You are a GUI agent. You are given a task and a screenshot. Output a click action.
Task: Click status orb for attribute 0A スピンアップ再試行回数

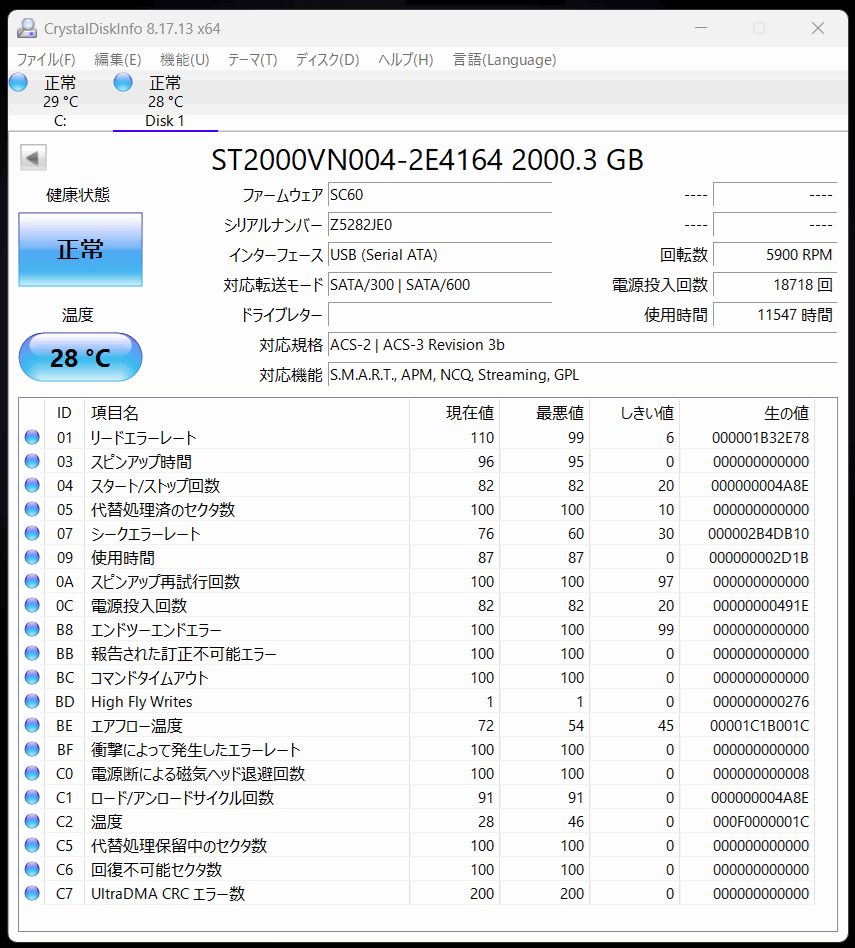click(x=32, y=581)
